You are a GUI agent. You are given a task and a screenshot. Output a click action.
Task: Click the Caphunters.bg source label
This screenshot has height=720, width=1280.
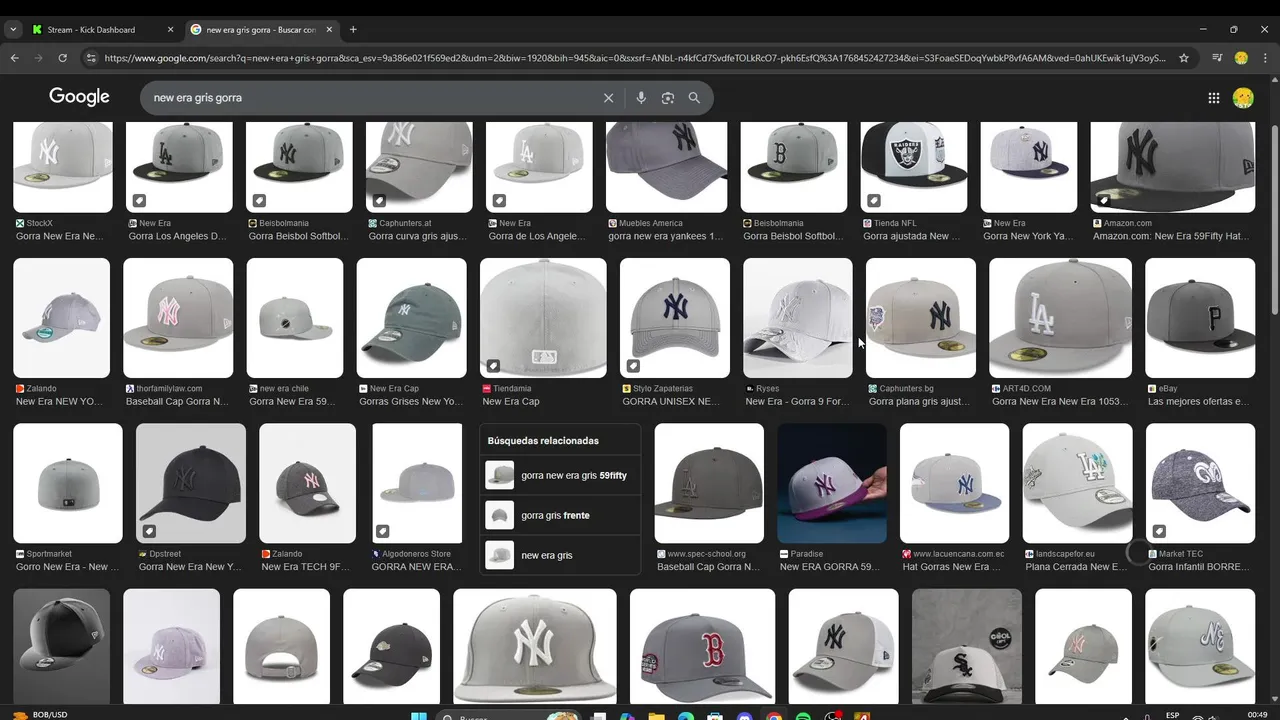tap(901, 389)
